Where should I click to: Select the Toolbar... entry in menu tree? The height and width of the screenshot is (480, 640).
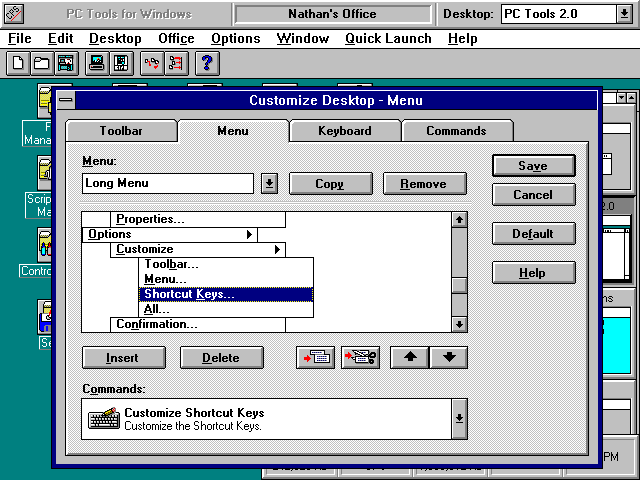pos(171,264)
